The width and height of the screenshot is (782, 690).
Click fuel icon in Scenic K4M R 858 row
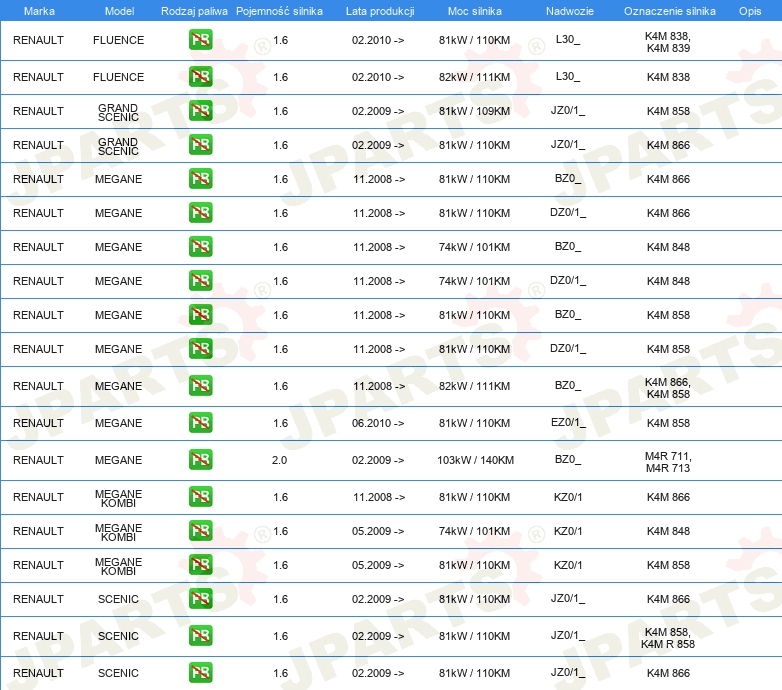pos(200,636)
